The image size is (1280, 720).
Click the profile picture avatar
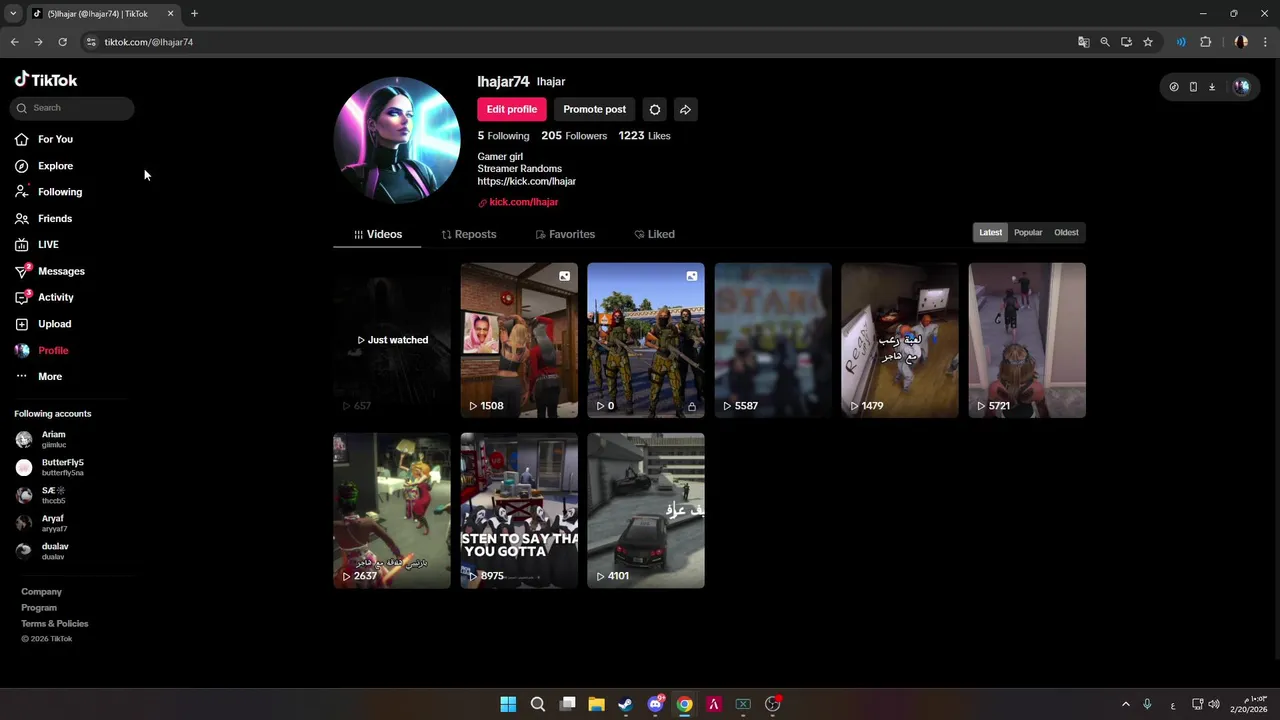tap(397, 140)
